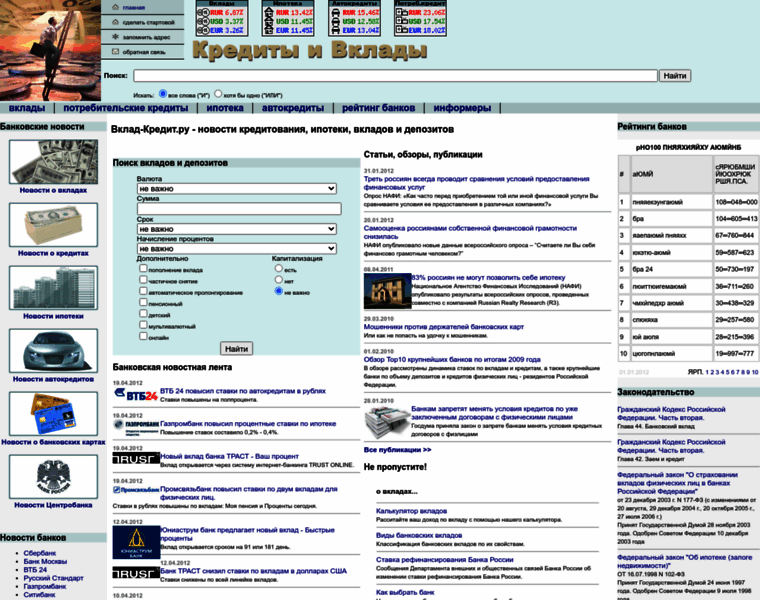
Task: Open the Новости Центробанка emblem thumbnail
Action: coord(53,477)
